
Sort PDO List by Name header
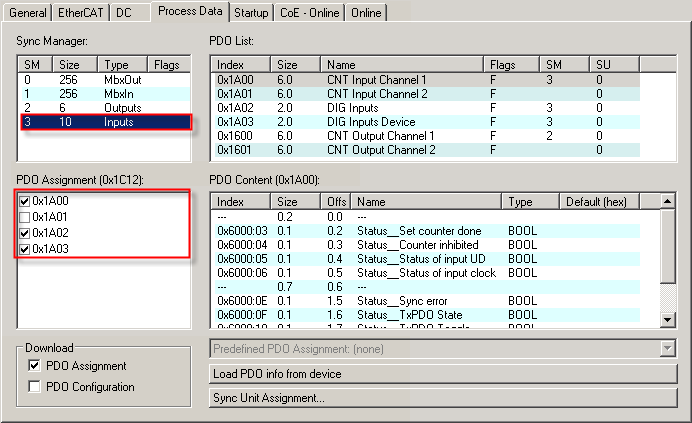[x=402, y=65]
